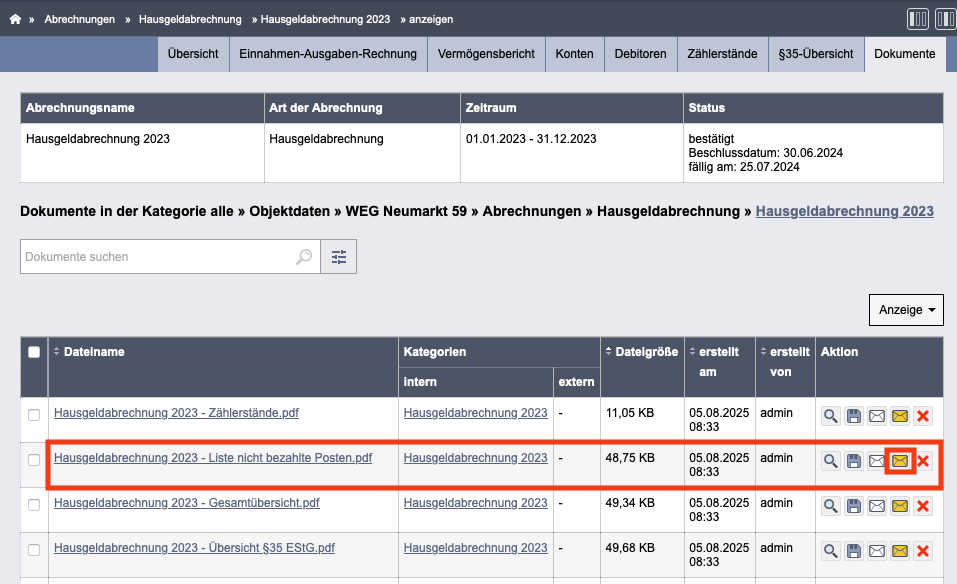
Task: Open the document search filter settings icon
Action: (x=339, y=257)
